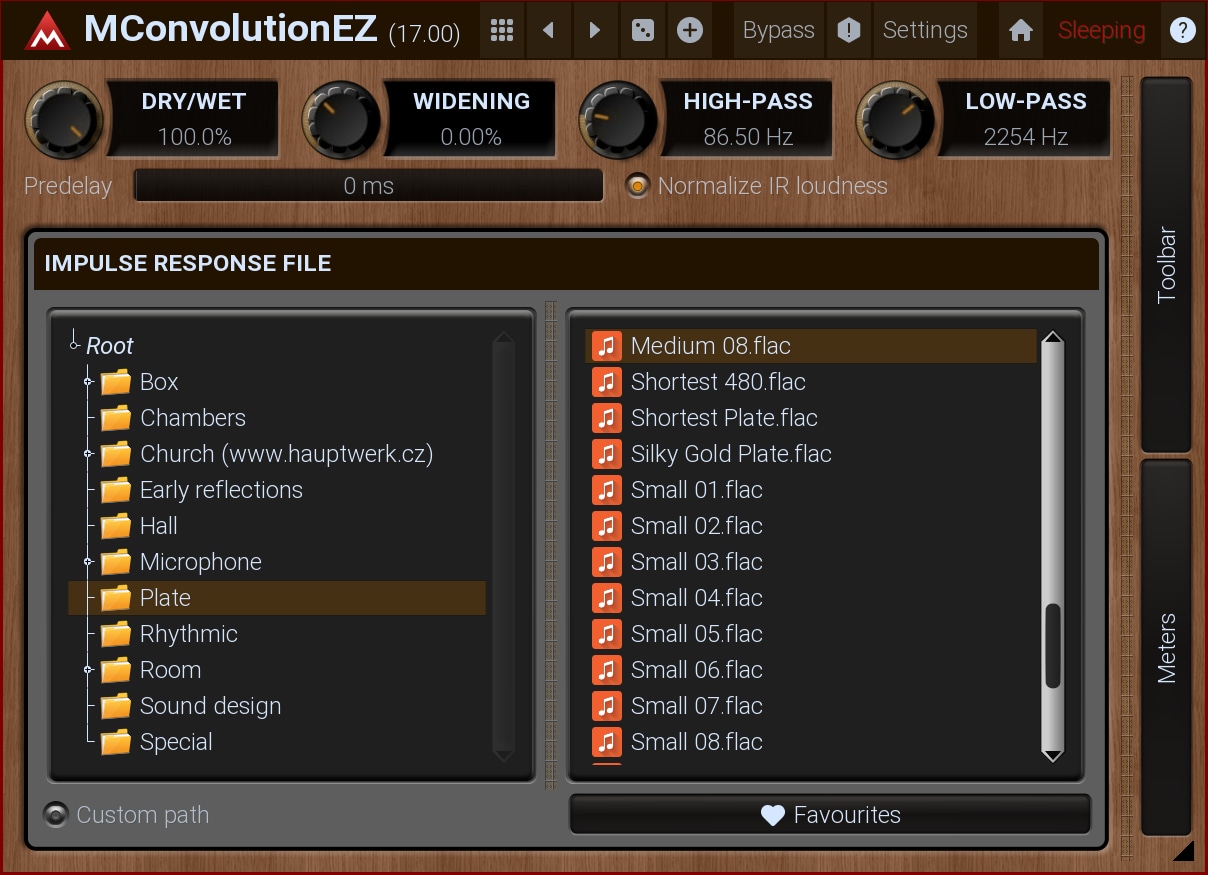This screenshot has width=1208, height=875.
Task: Click the home icon
Action: point(1020,31)
